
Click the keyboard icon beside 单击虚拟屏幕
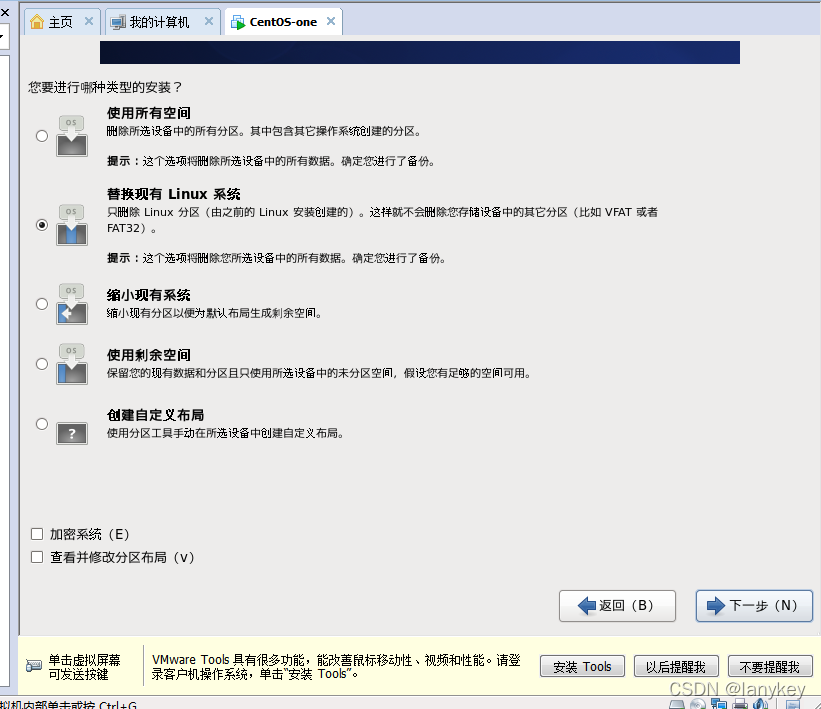tap(34, 666)
